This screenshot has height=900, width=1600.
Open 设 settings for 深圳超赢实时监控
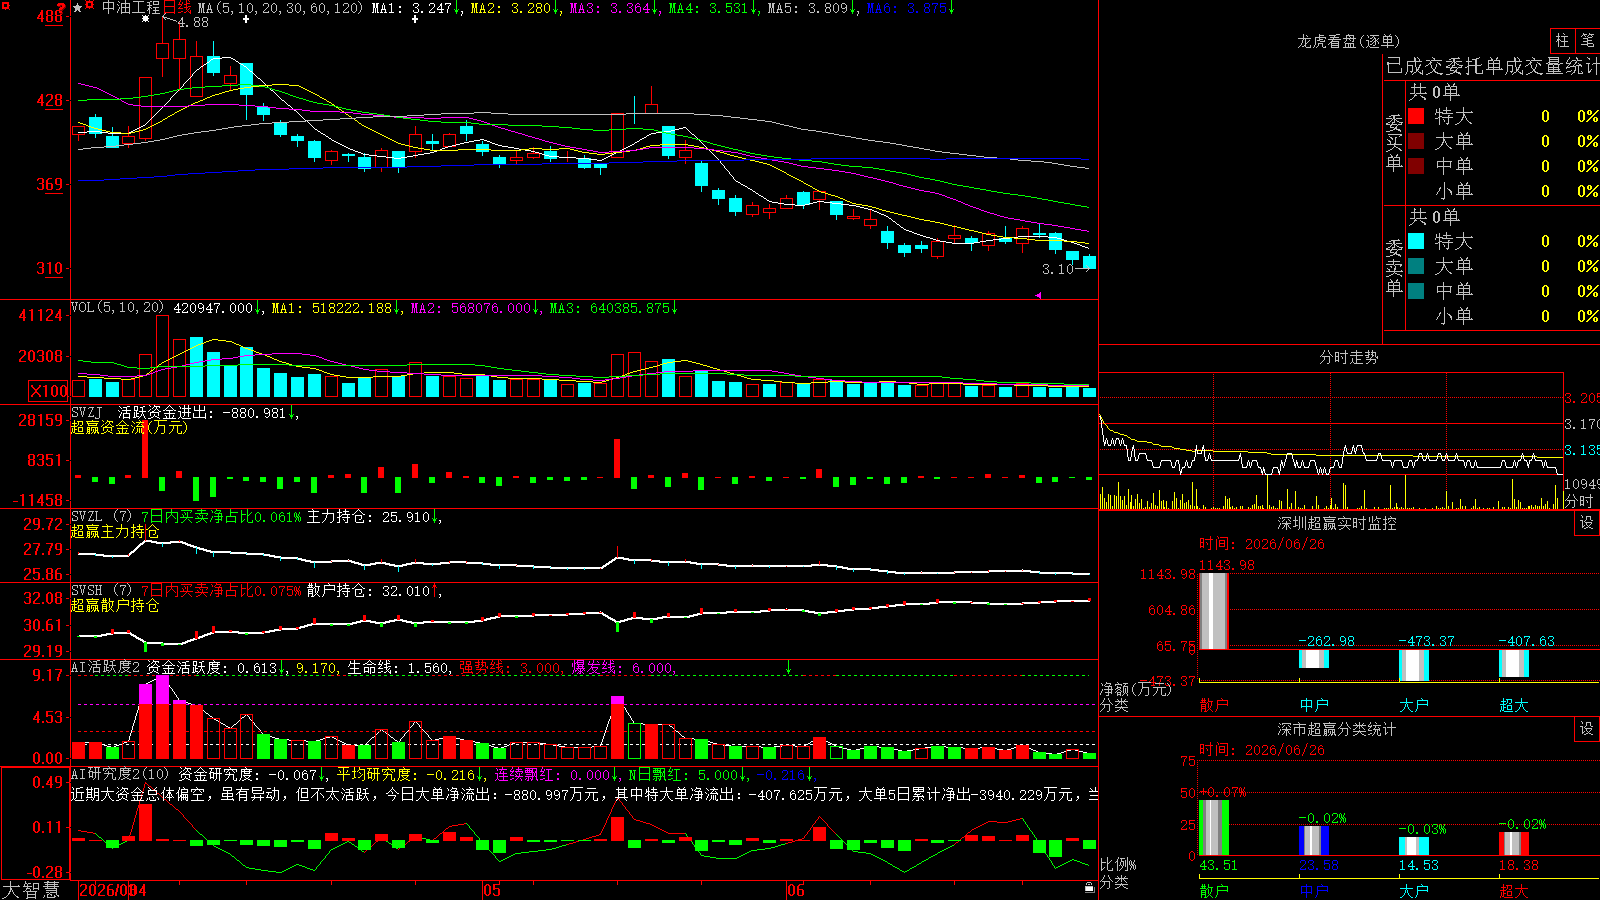coord(1587,523)
